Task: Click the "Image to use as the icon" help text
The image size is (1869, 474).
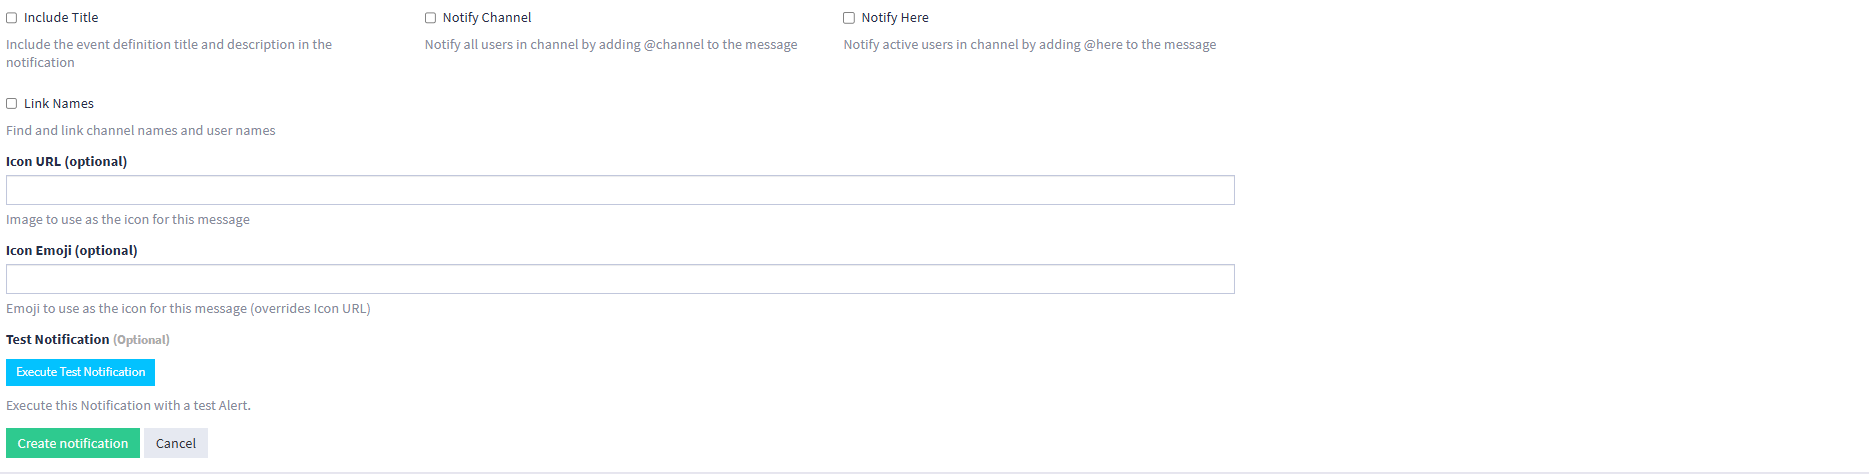Action: pos(128,220)
